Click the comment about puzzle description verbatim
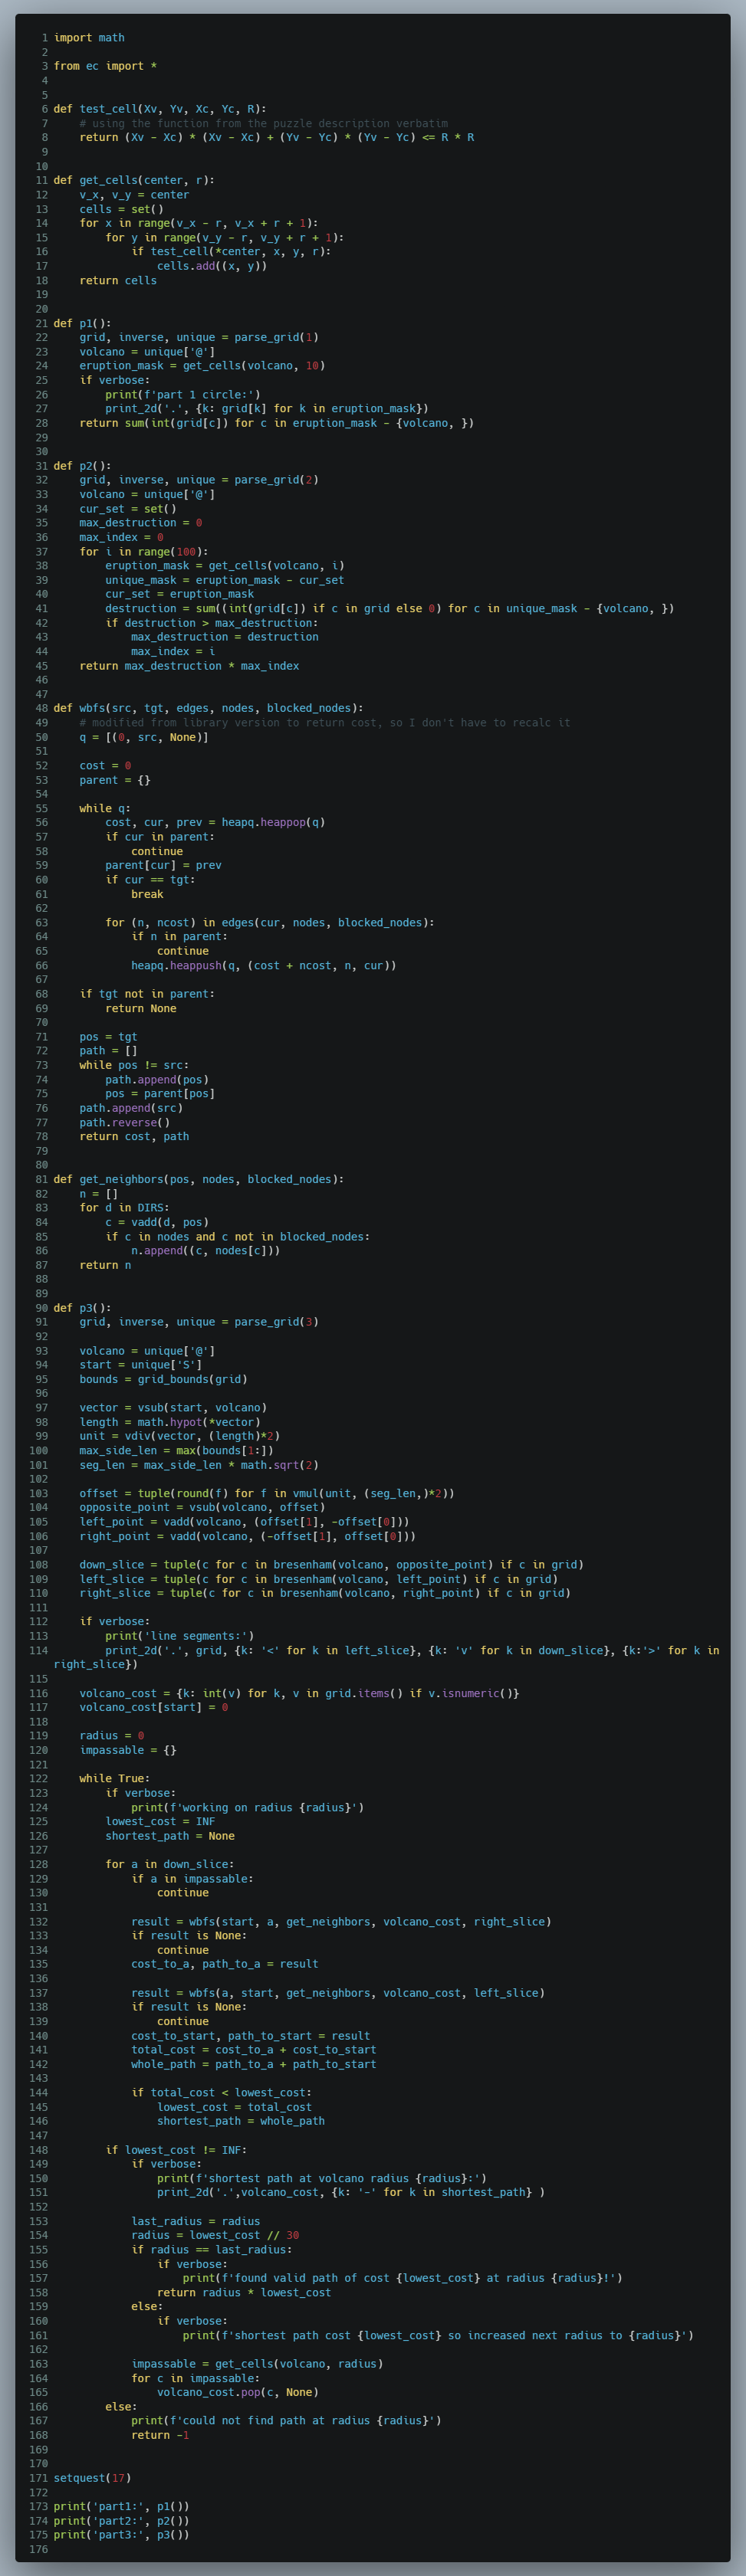 pos(264,123)
